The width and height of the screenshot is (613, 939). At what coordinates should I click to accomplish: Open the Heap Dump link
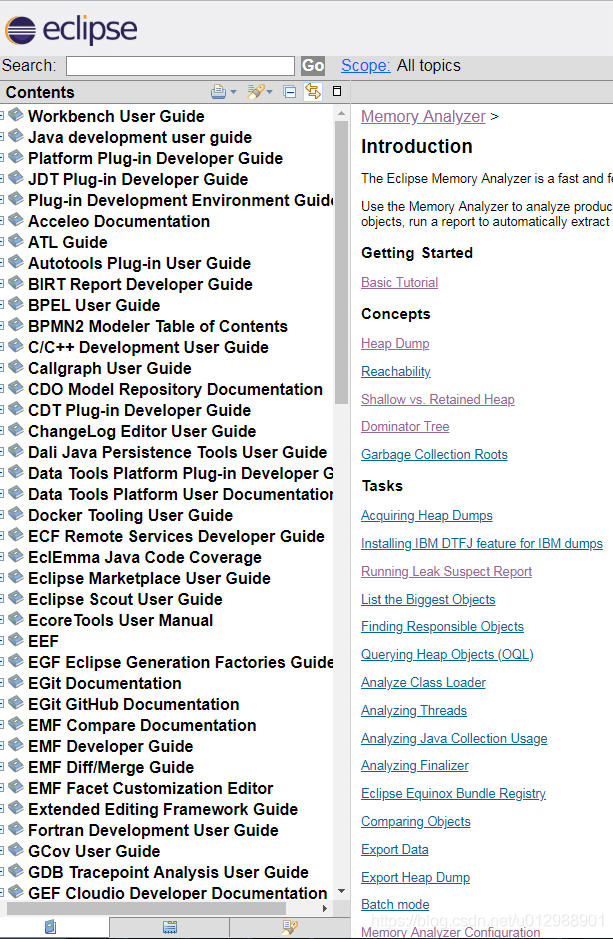[395, 343]
